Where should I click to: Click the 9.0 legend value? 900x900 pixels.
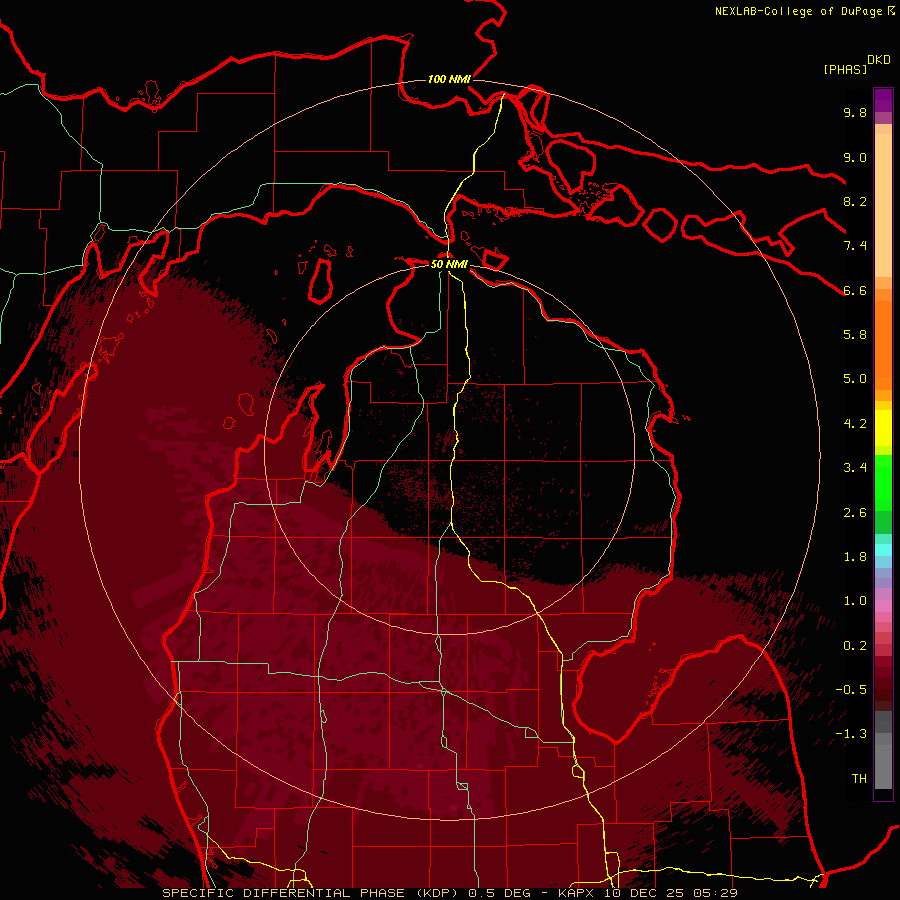[x=855, y=157]
